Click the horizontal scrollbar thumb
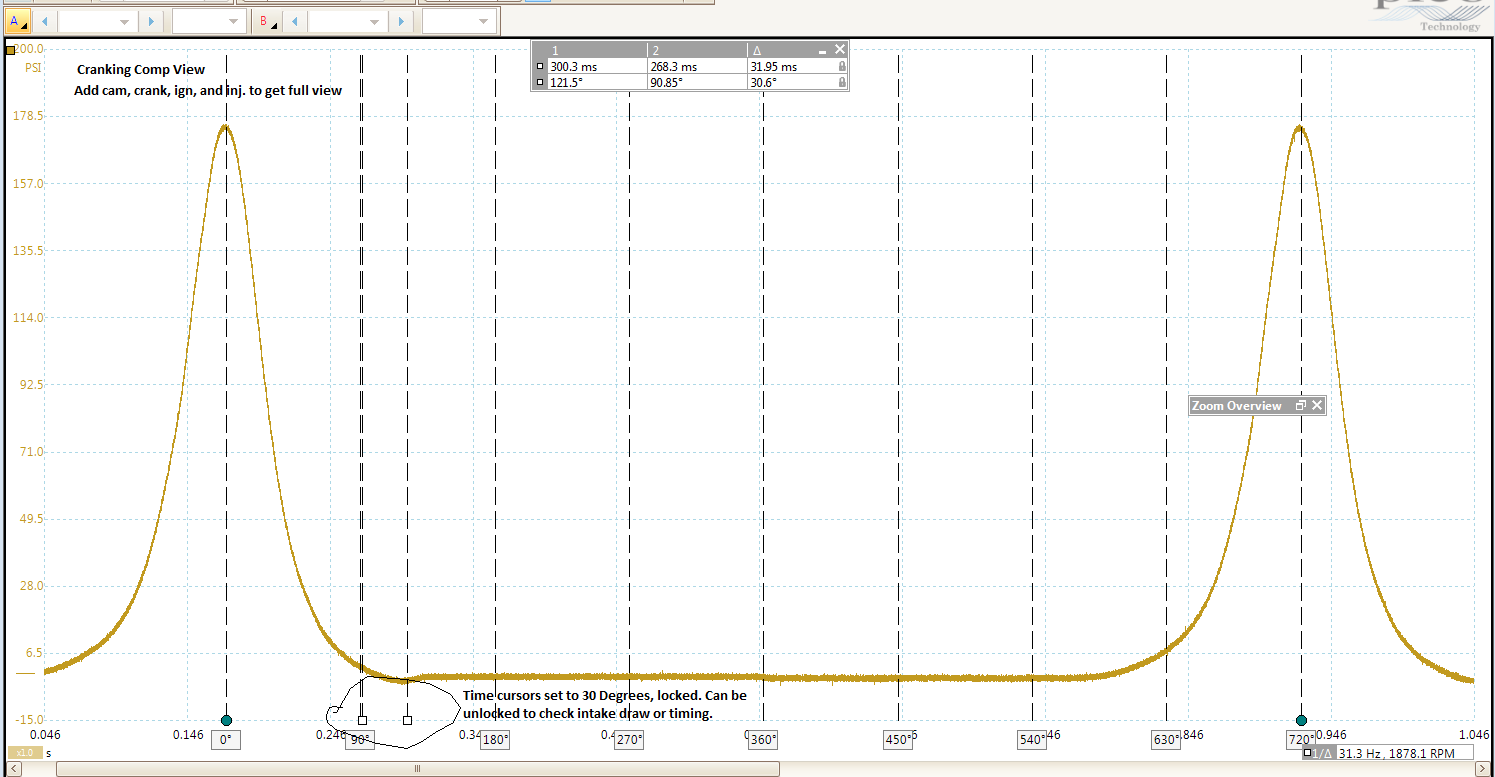Viewport: 1495px width, 777px height. tap(417, 769)
